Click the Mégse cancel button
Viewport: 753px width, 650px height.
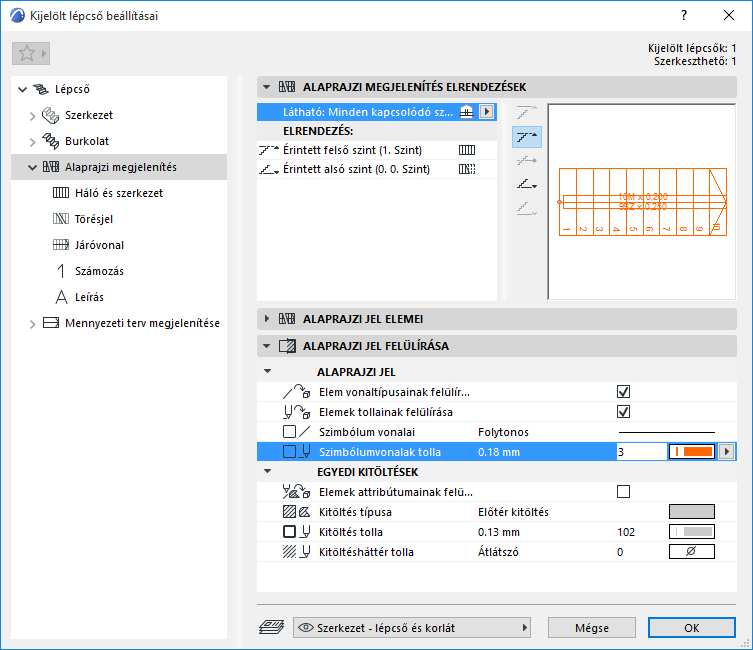[x=592, y=627]
